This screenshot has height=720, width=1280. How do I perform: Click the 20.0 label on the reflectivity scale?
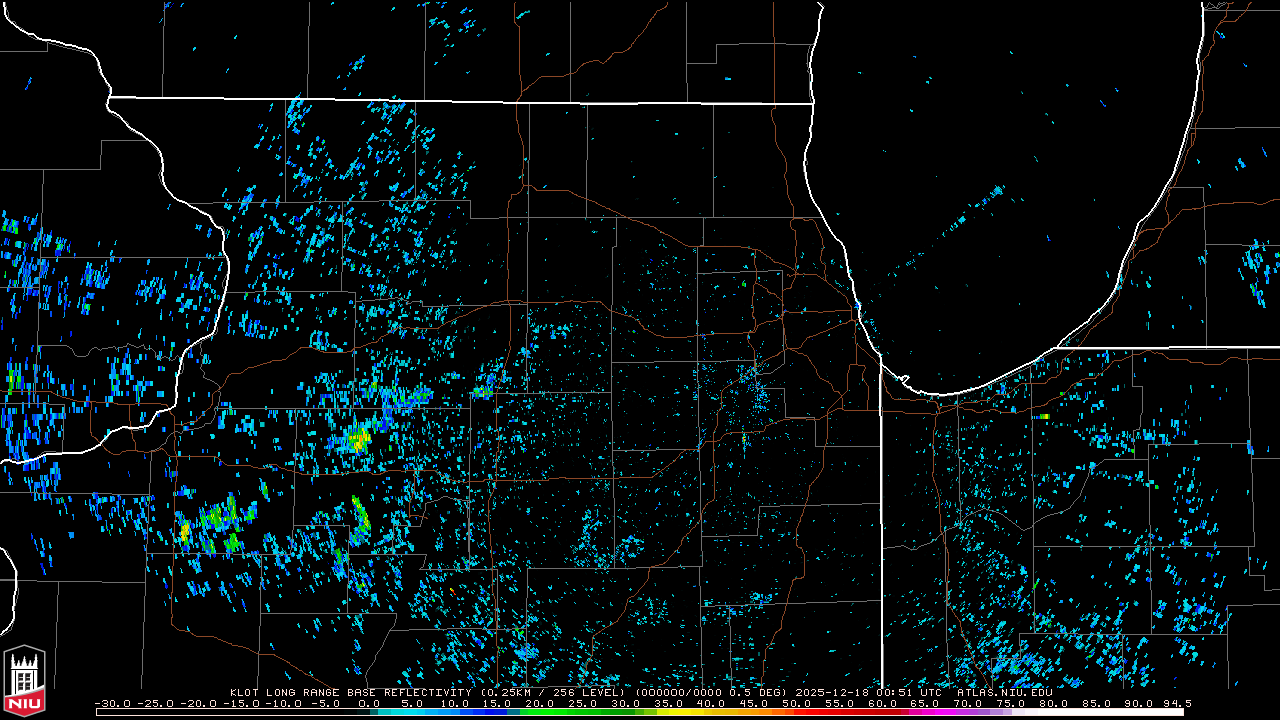coord(539,703)
